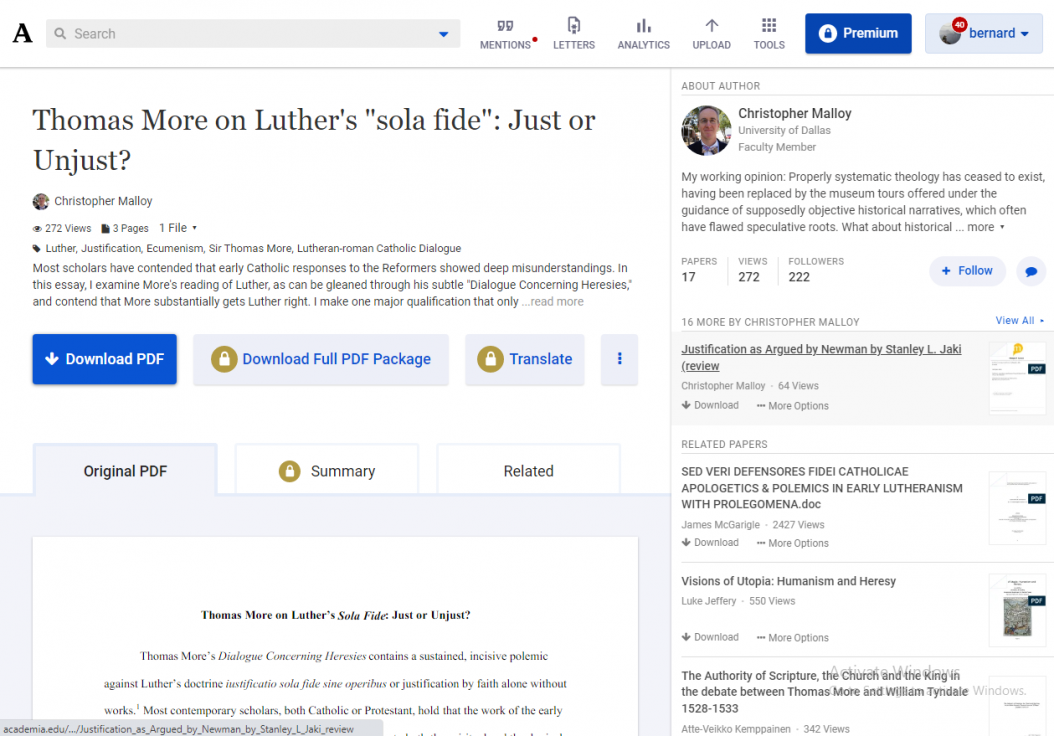Open Lutheran-roman Catholic Dialogue tag
This screenshot has width=1054, height=736.
tap(379, 249)
